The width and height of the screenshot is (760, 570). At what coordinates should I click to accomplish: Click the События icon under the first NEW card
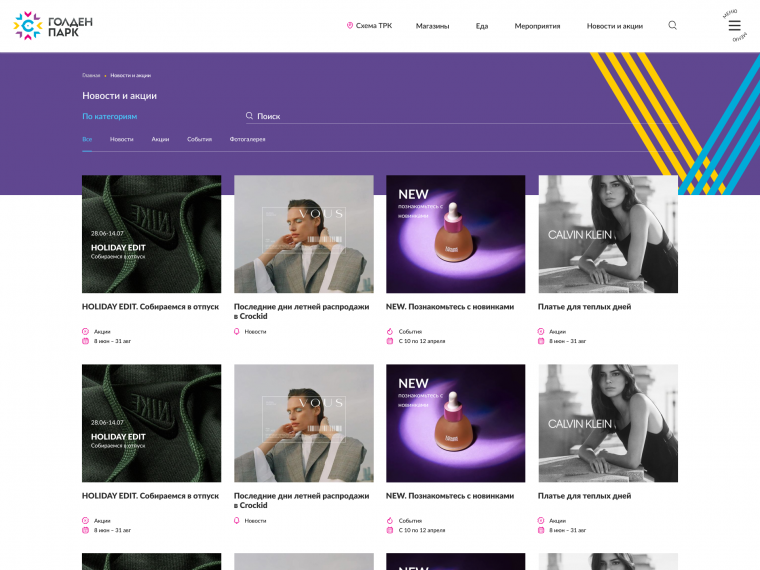pyautogui.click(x=389, y=332)
